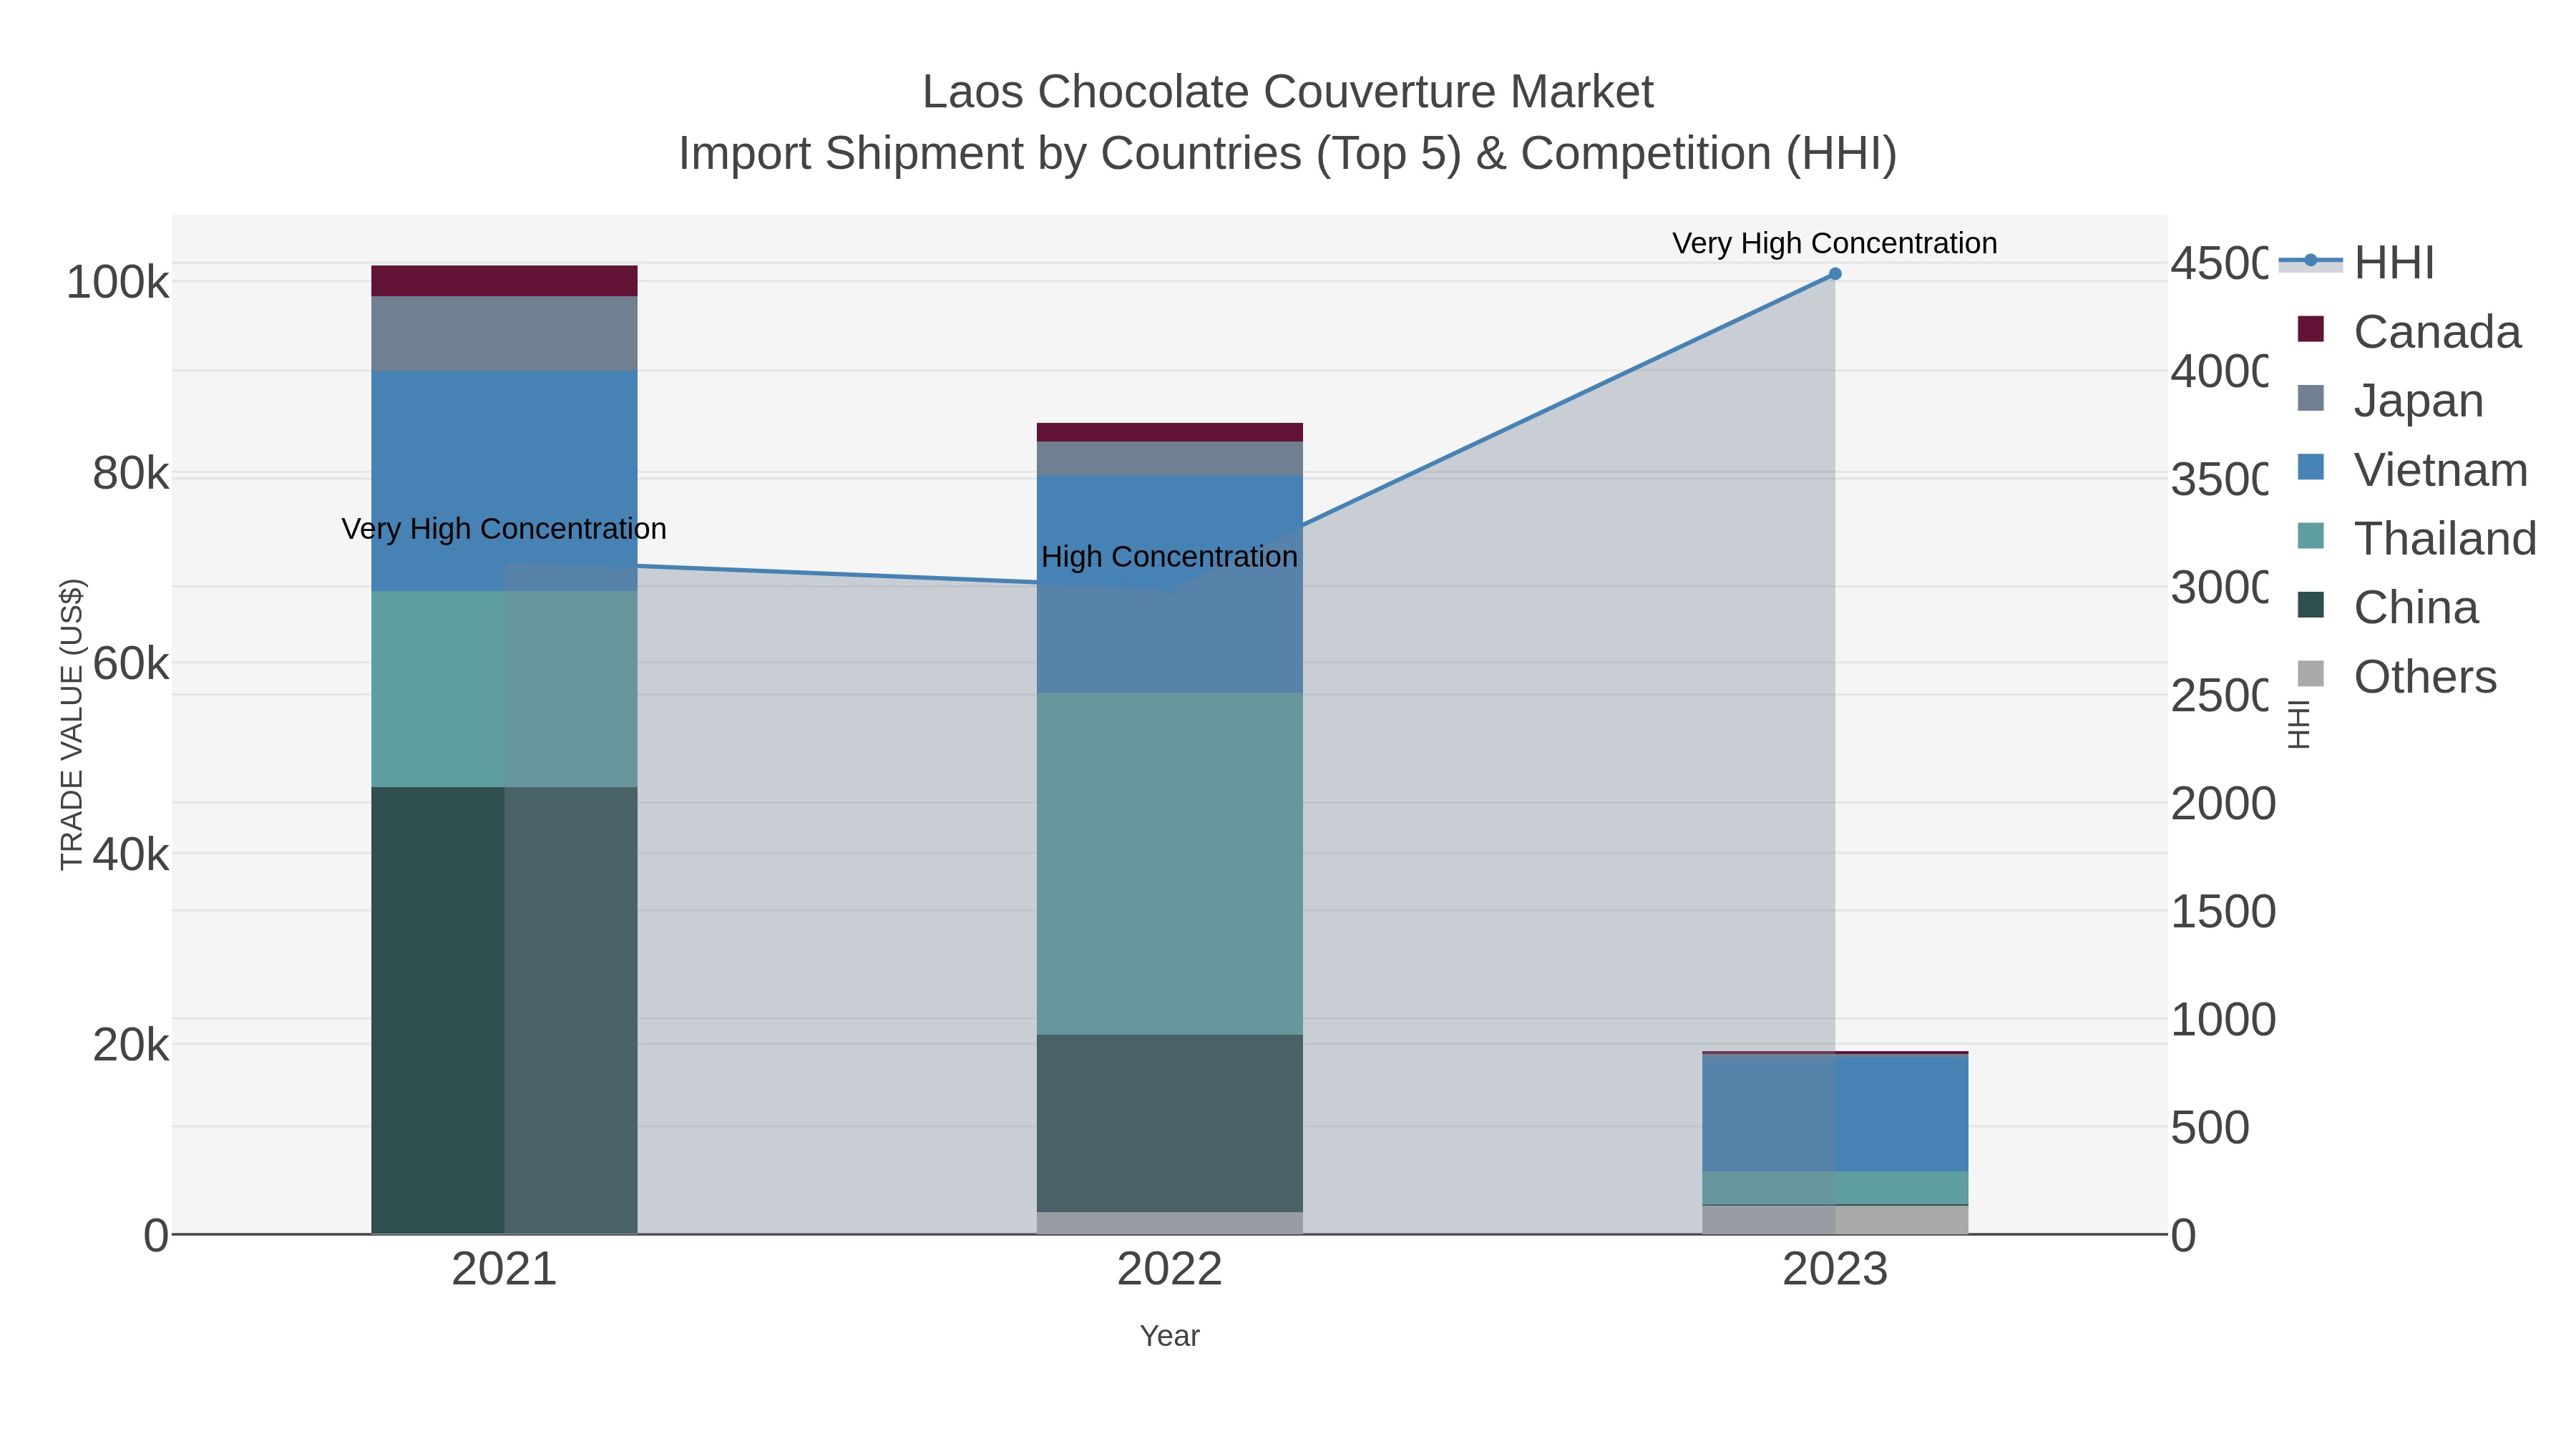Screen dimensions: 2576x1449
Task: Click the 100k tick on the left axis
Action: (x=118, y=283)
